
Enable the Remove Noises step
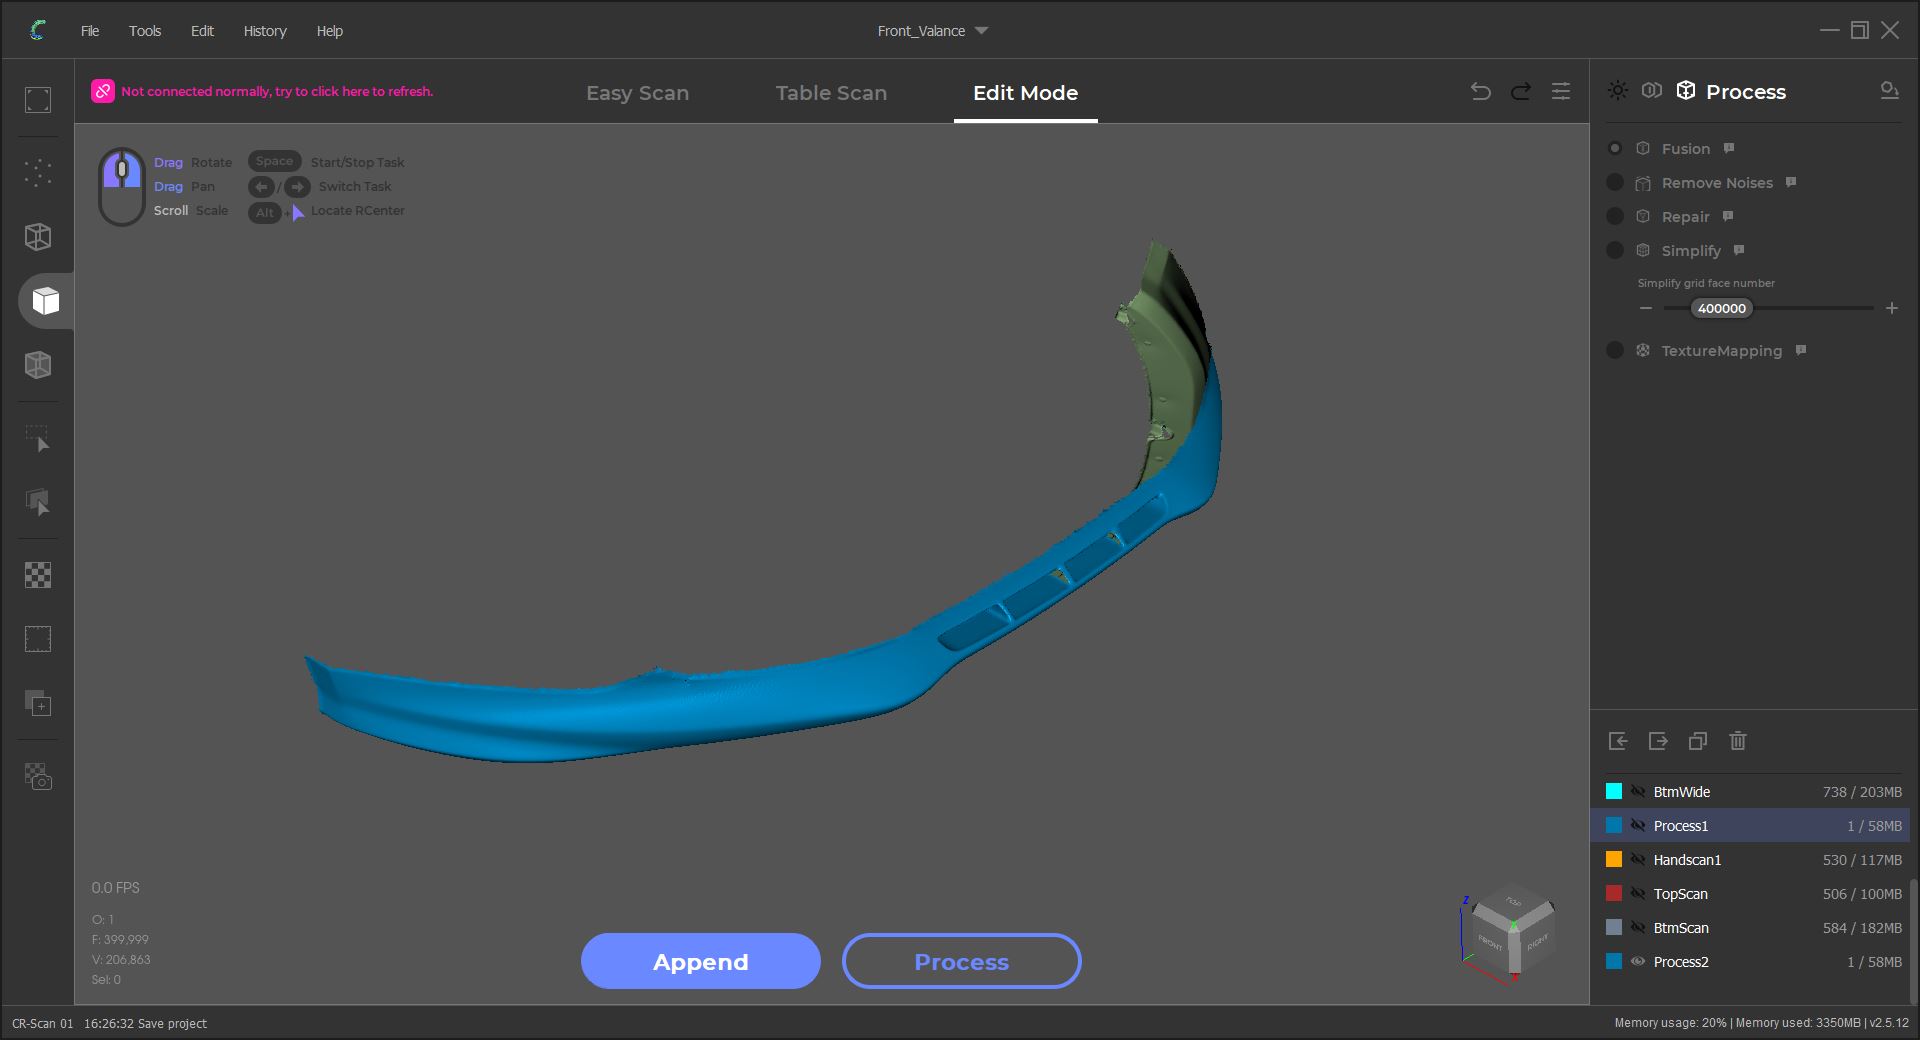pyautogui.click(x=1615, y=183)
